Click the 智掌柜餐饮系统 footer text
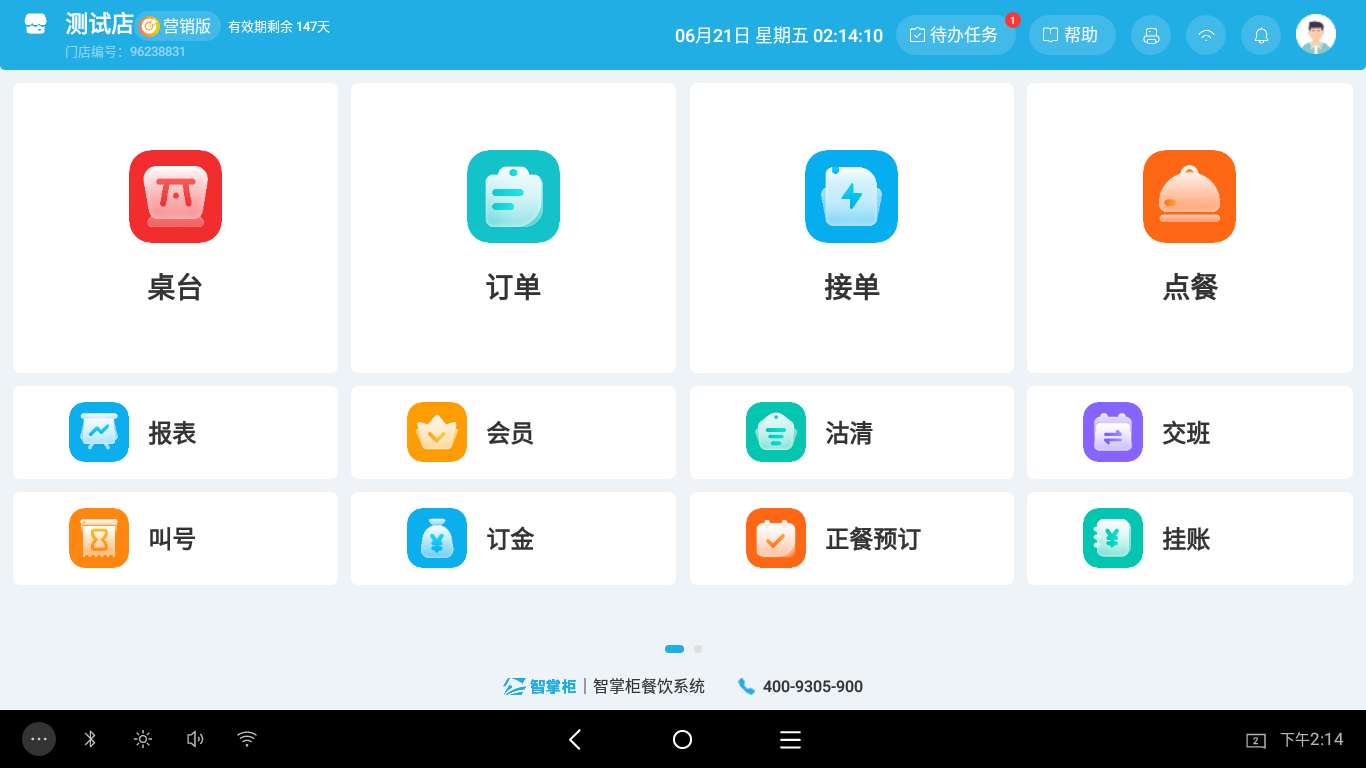The image size is (1366, 768). coord(649,686)
